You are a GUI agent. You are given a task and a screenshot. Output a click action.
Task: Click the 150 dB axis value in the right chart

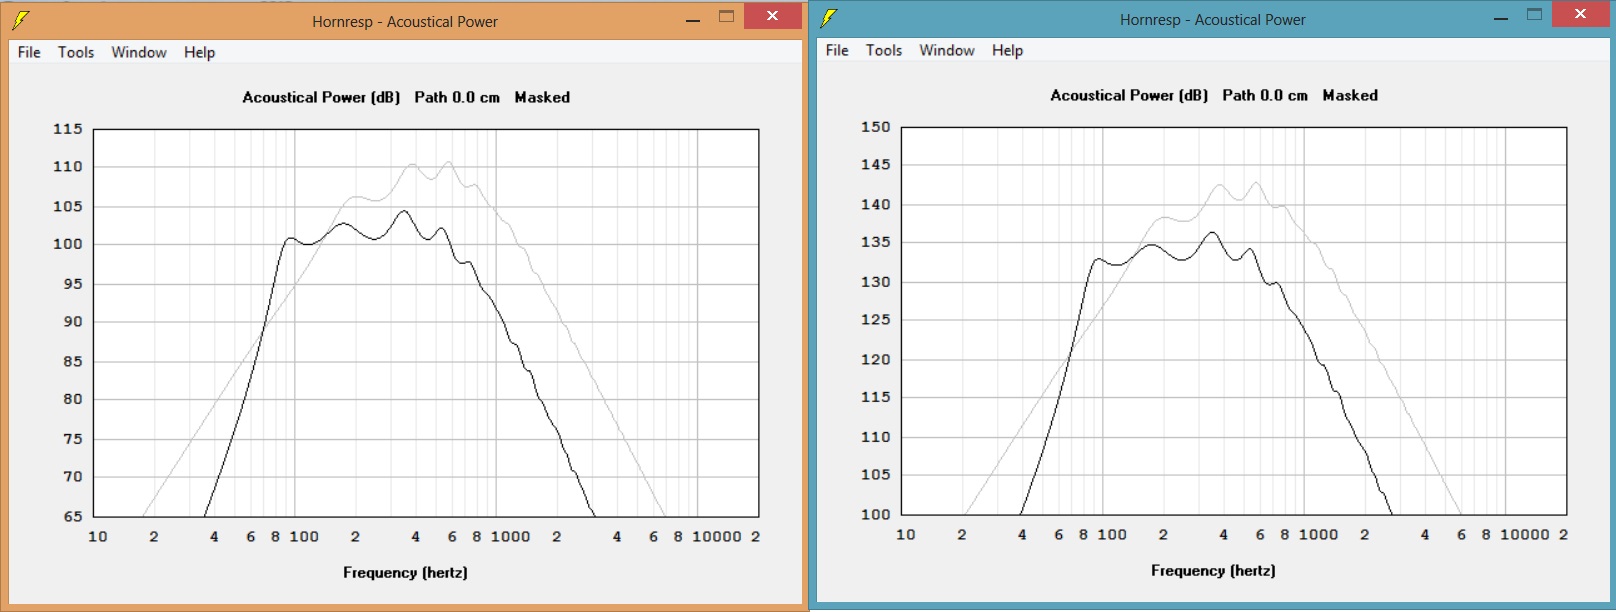click(x=876, y=127)
